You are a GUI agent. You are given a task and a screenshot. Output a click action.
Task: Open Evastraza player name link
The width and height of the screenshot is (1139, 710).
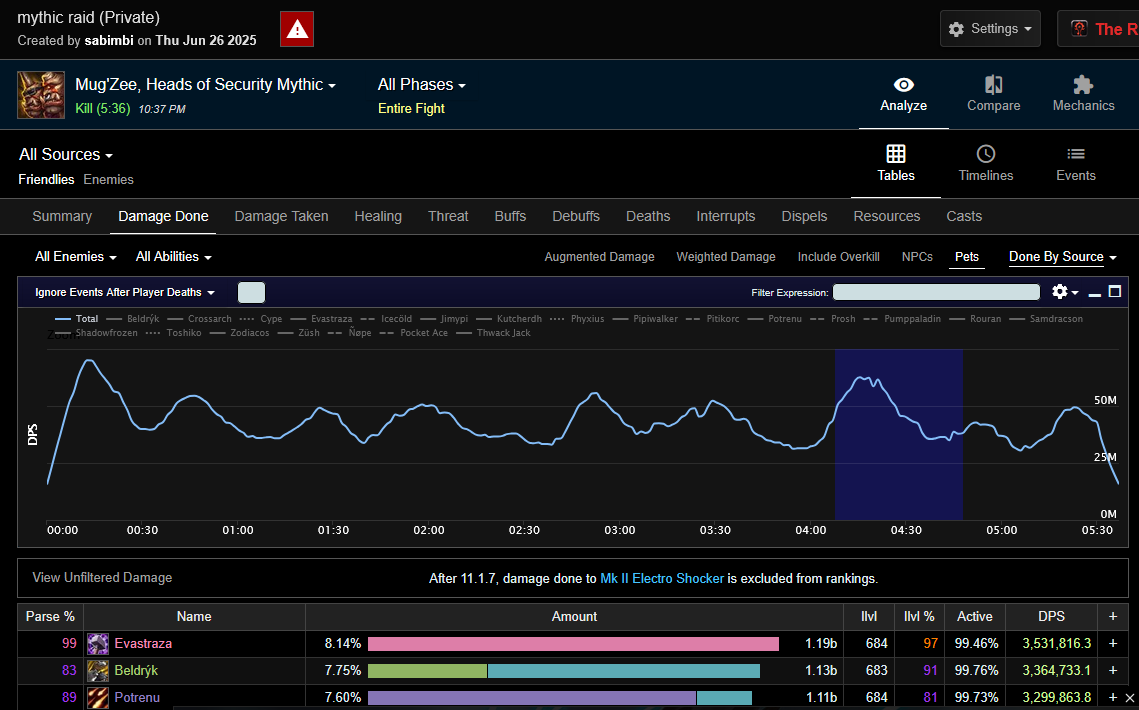point(143,644)
